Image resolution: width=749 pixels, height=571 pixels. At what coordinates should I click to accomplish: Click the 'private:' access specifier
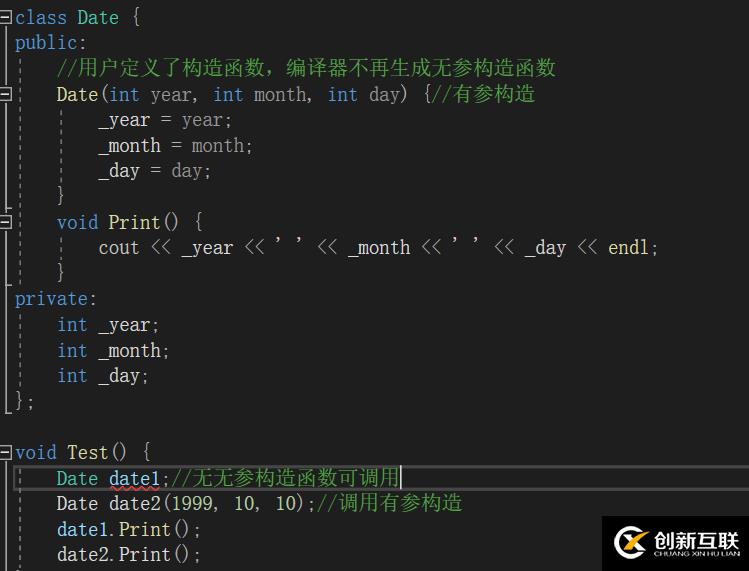point(55,299)
